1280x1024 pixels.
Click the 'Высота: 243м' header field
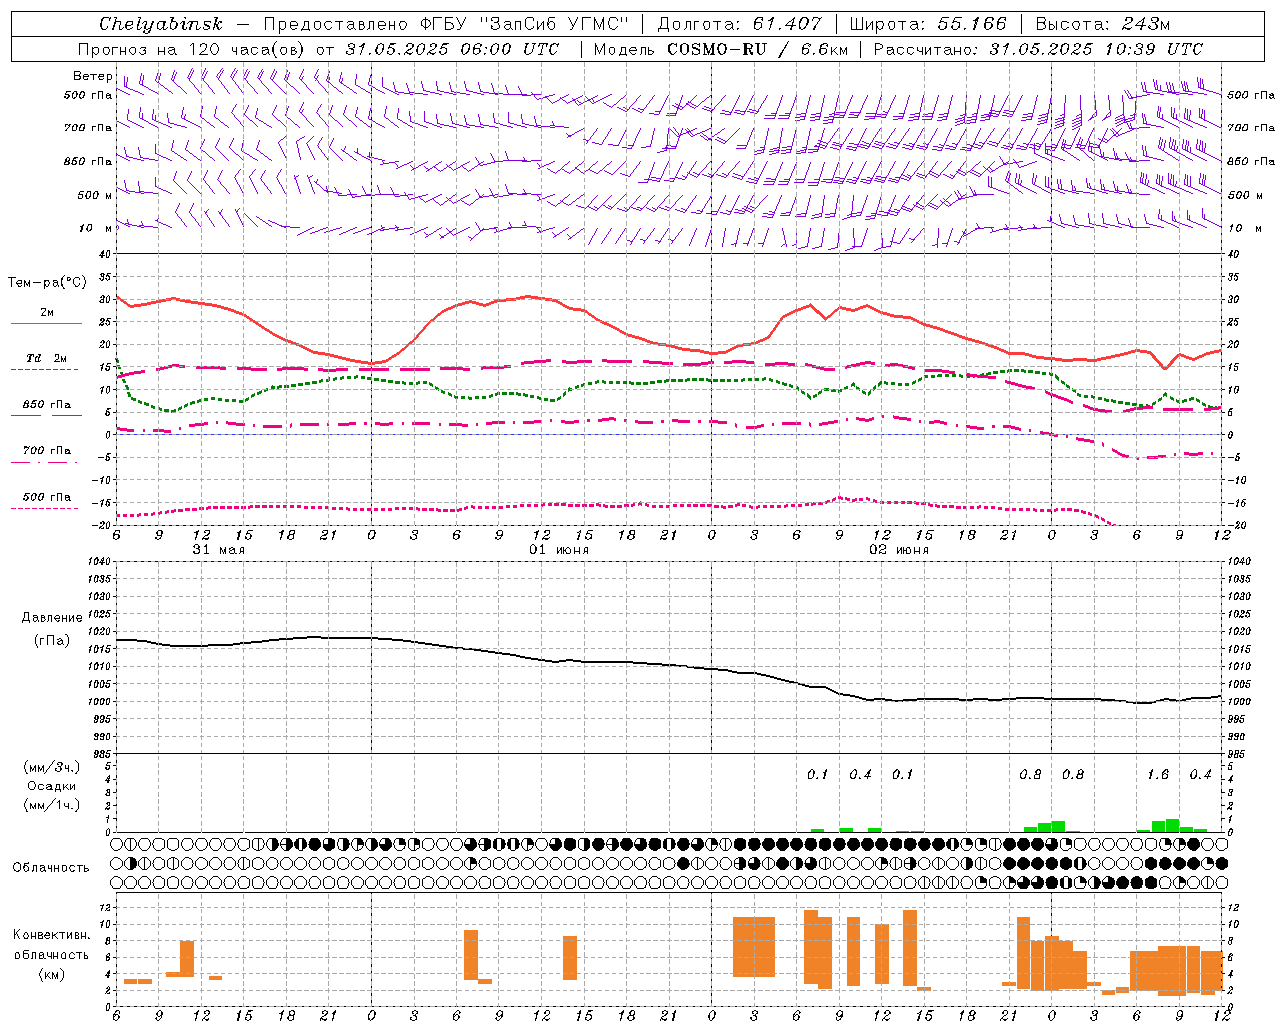(x=1102, y=24)
